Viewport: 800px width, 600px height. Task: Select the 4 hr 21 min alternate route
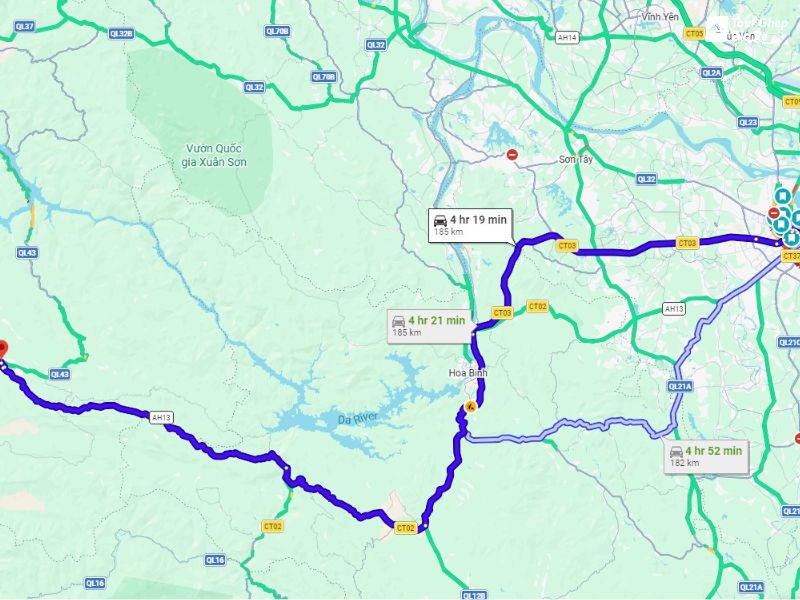(429, 326)
